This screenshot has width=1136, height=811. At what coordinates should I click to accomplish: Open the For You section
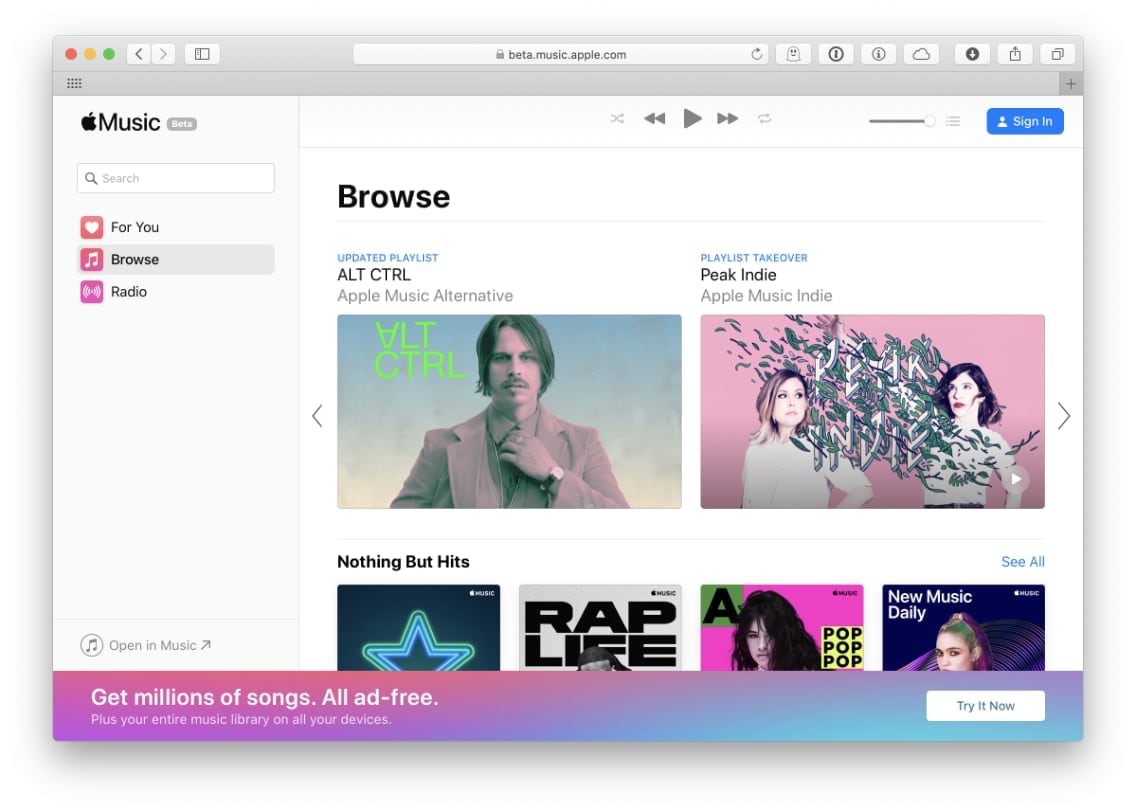[175, 228]
